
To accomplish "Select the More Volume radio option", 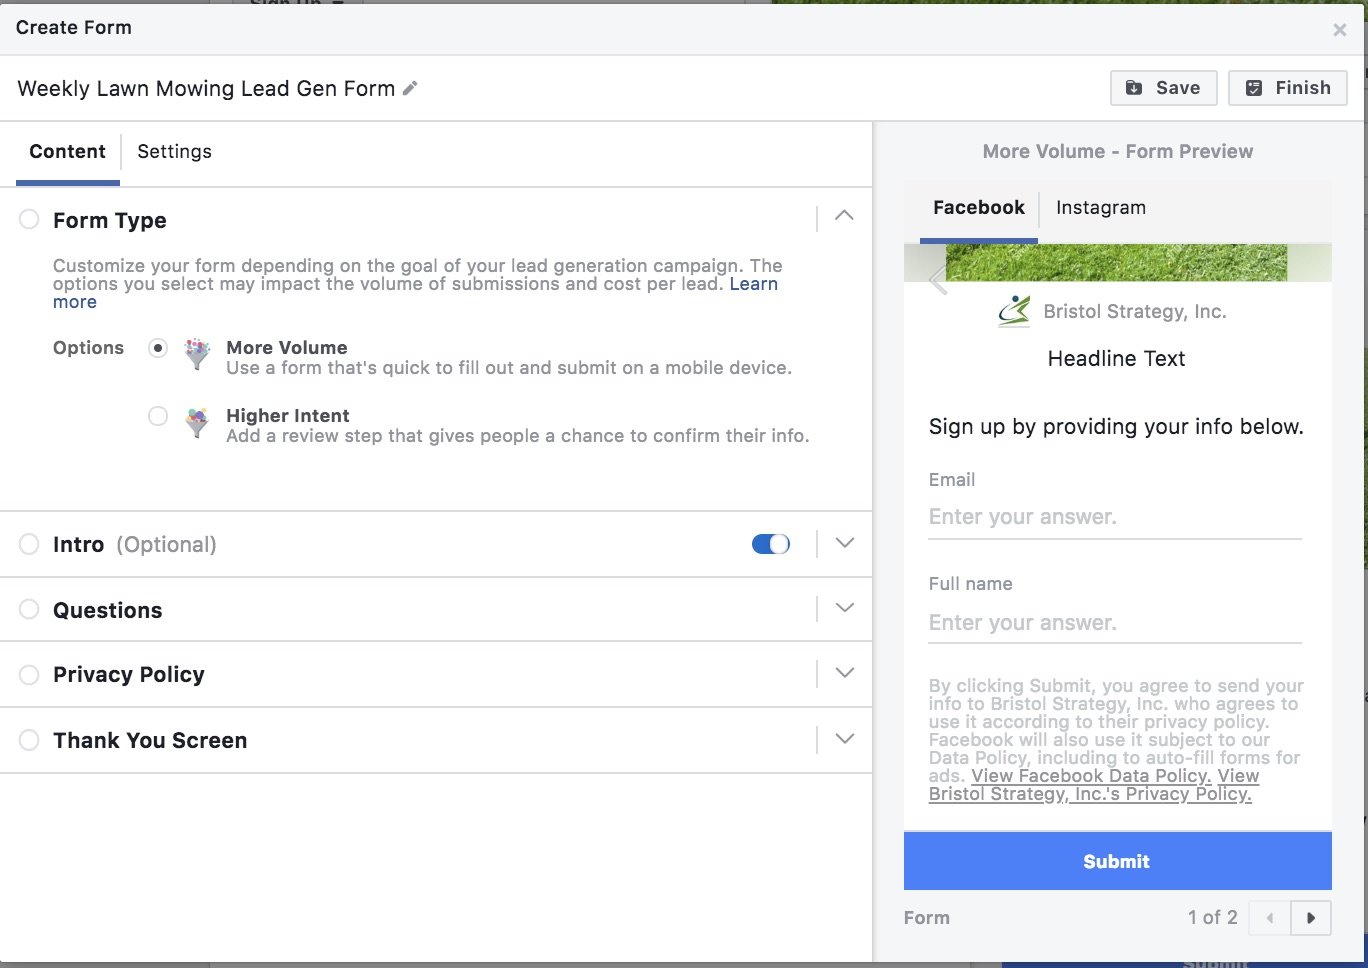I will click(x=158, y=348).
